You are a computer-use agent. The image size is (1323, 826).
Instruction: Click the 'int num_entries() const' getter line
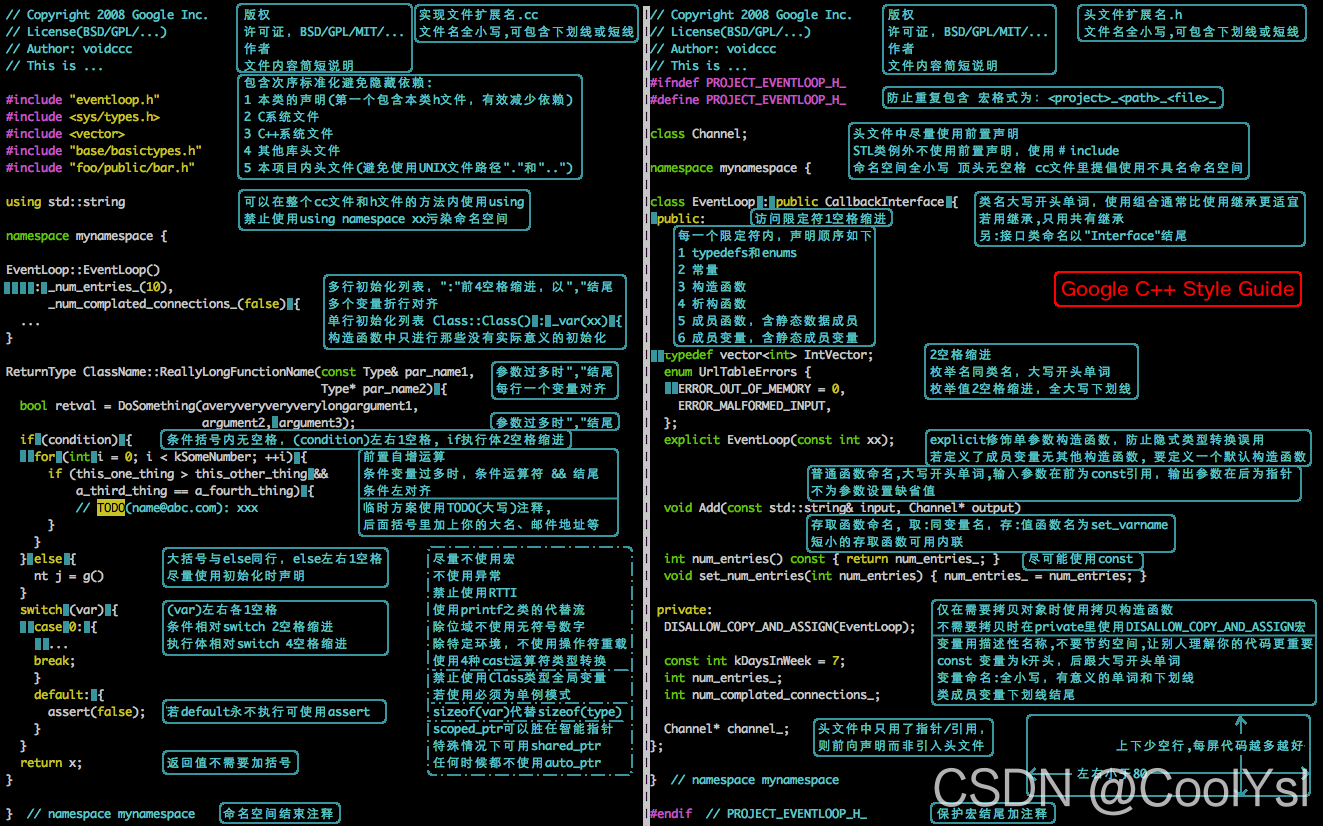(x=832, y=559)
